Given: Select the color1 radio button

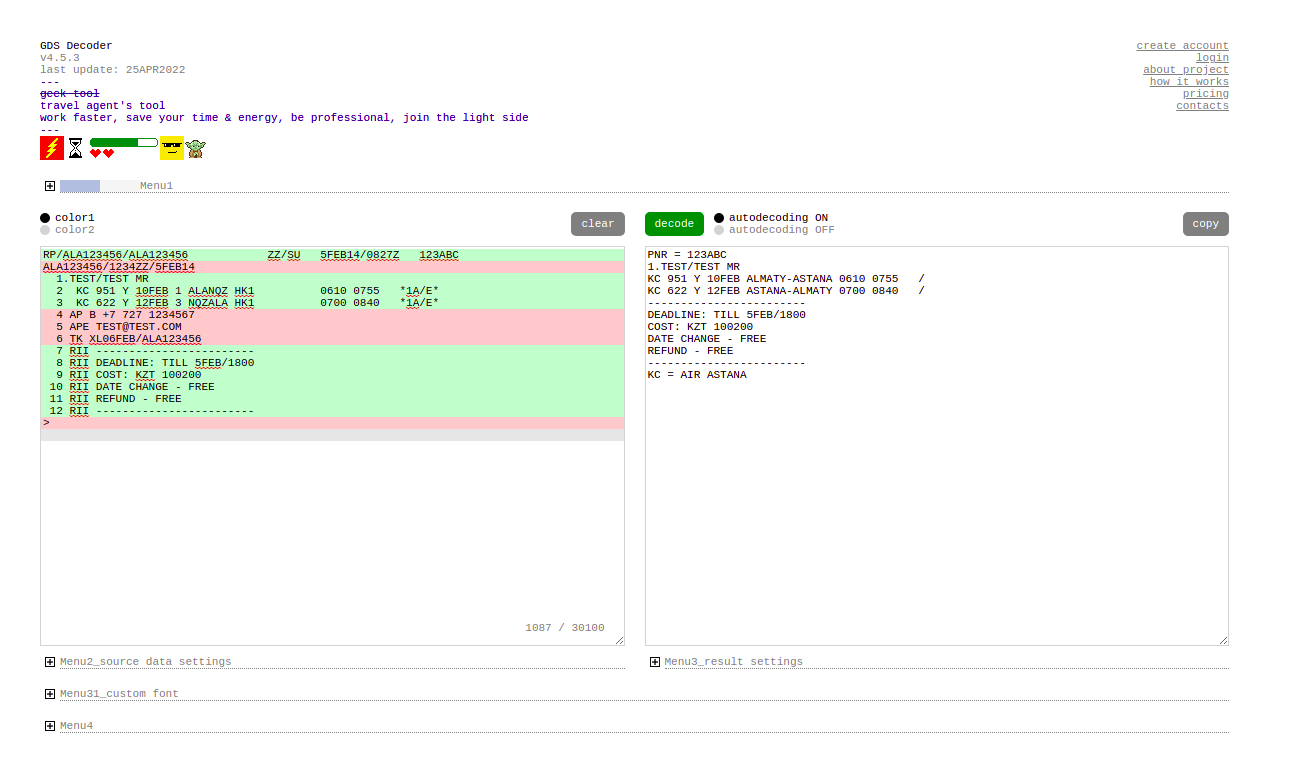Looking at the screenshot, I should click(44, 217).
